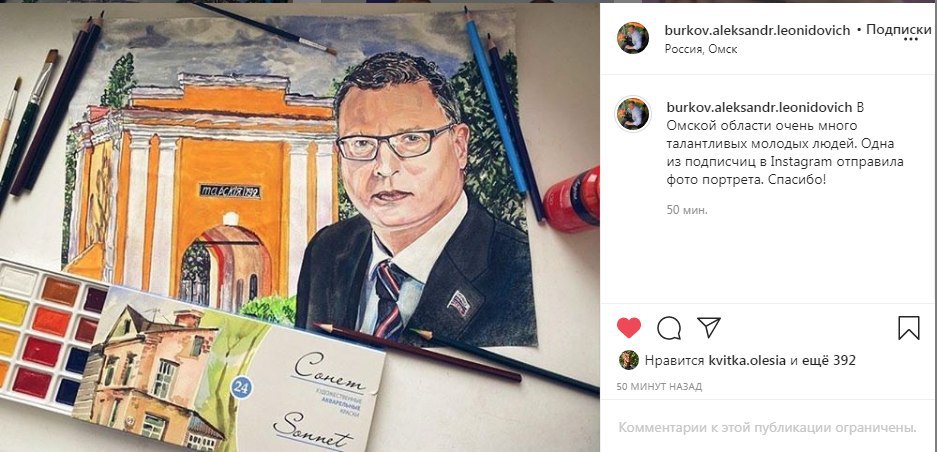Save post with bookmark icon

(x=909, y=328)
